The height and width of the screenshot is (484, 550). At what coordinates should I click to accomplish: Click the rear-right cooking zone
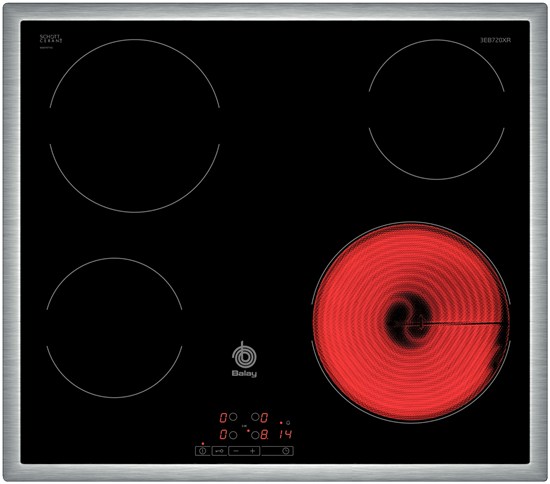click(x=437, y=109)
